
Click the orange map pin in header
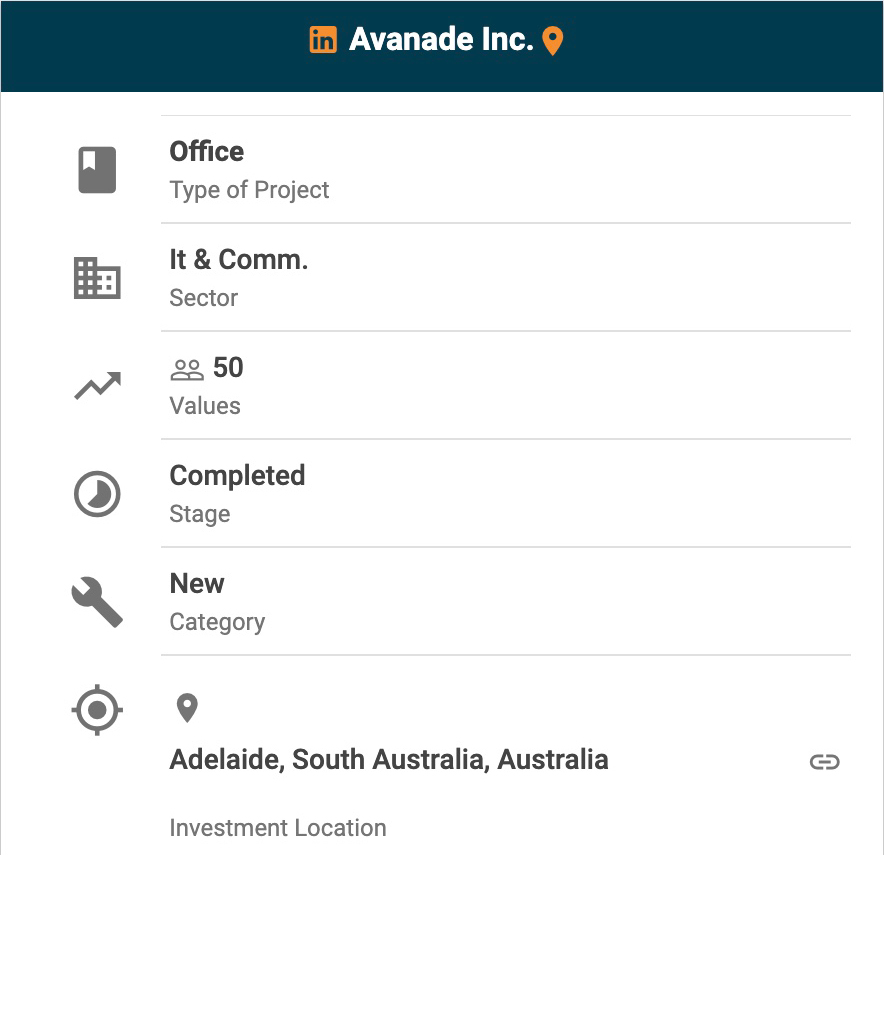tap(553, 41)
